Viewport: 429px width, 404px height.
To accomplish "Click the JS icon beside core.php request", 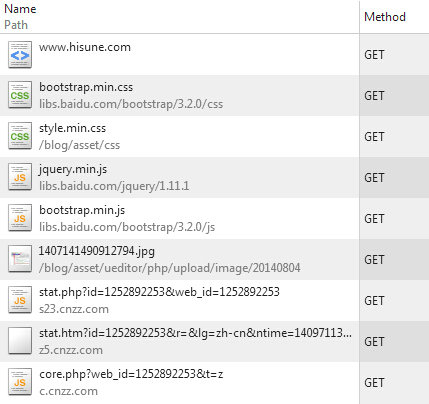I will [20, 382].
